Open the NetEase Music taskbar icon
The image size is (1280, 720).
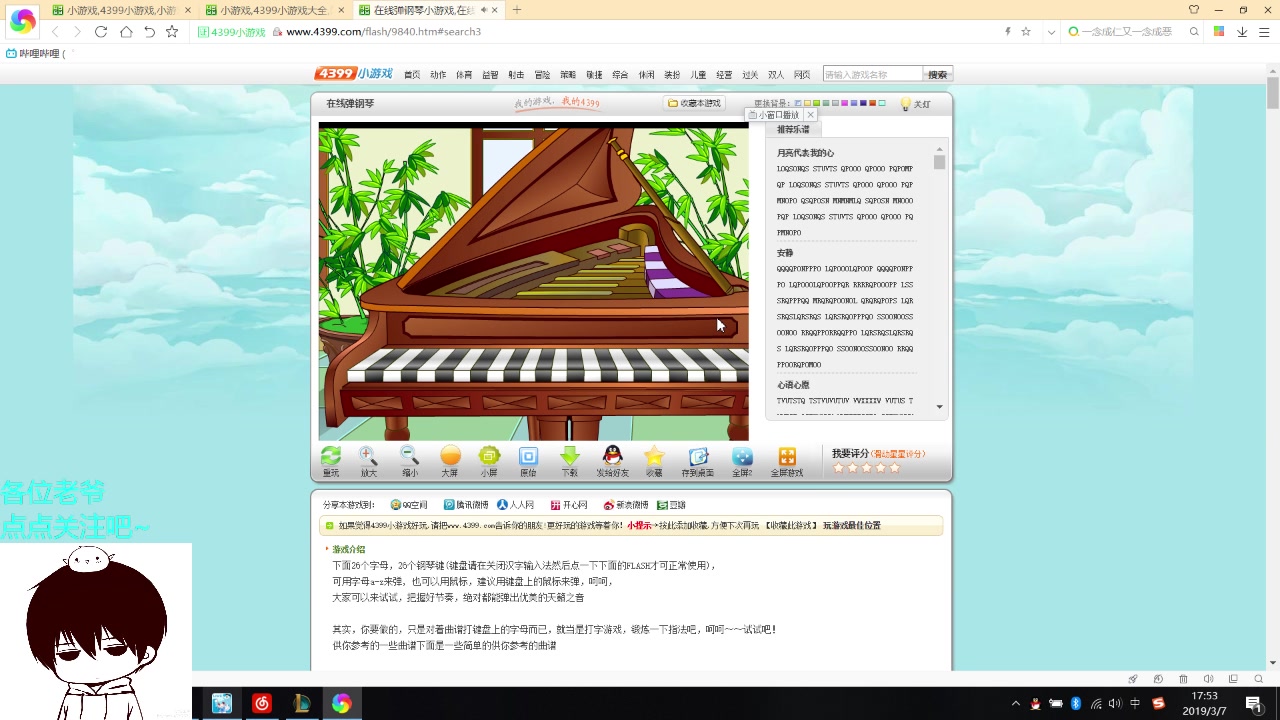[262, 704]
